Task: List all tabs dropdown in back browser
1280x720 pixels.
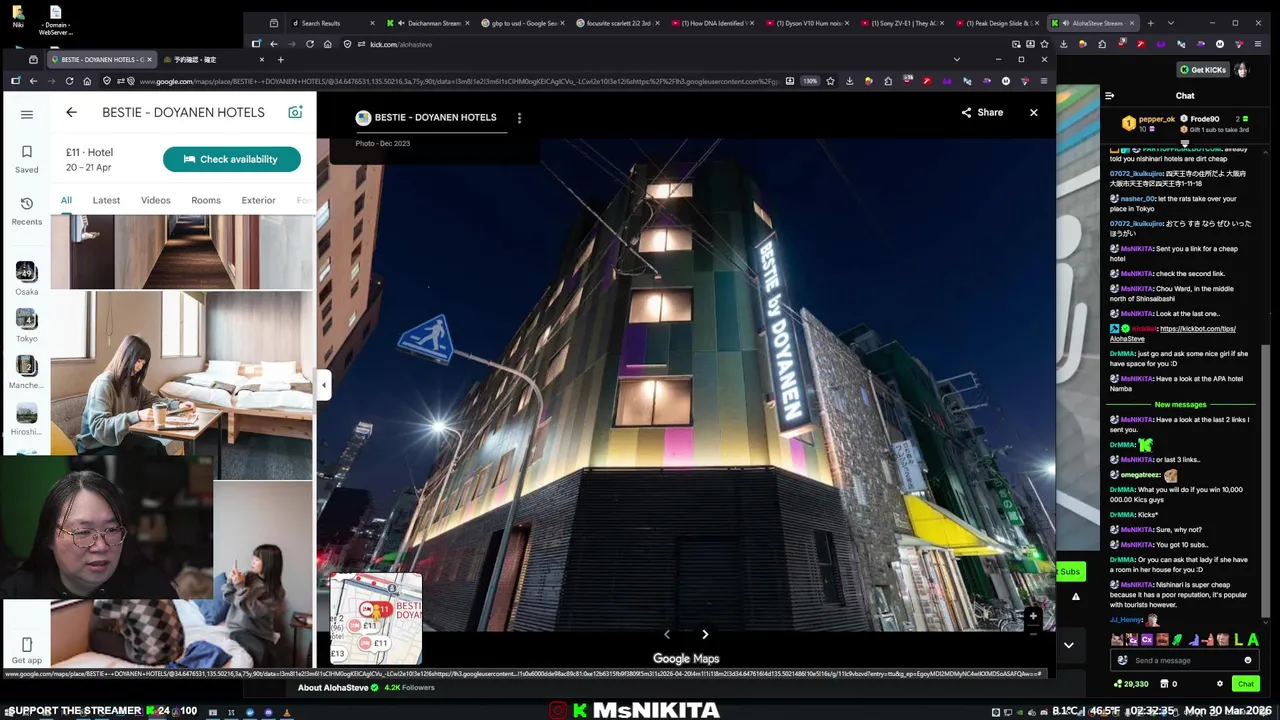Action: [x=1171, y=23]
